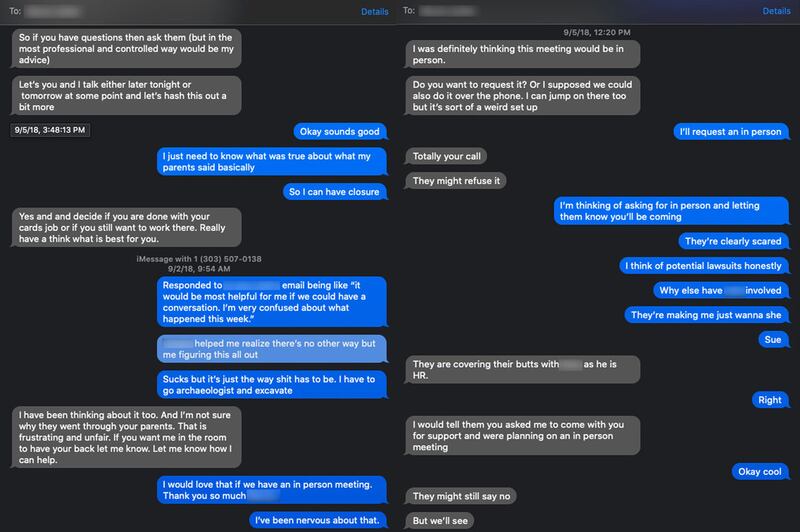Click the phone number in the iMessage header

pyautogui.click(x=233, y=258)
